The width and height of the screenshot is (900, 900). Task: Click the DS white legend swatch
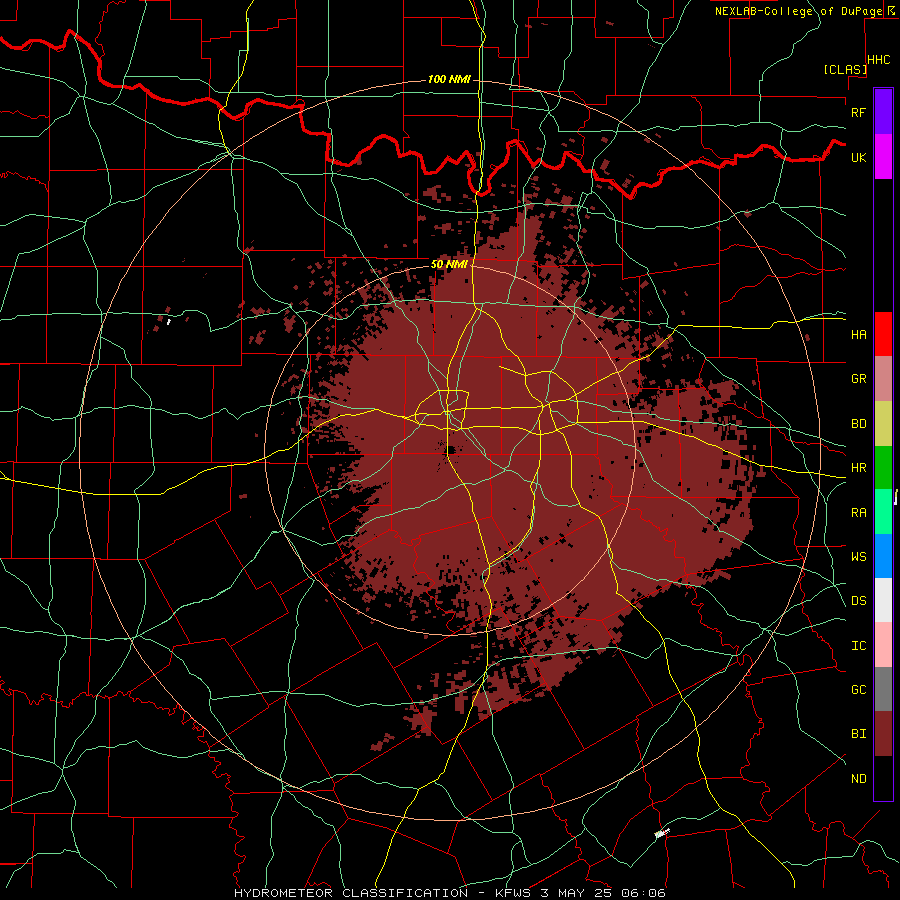(883, 600)
